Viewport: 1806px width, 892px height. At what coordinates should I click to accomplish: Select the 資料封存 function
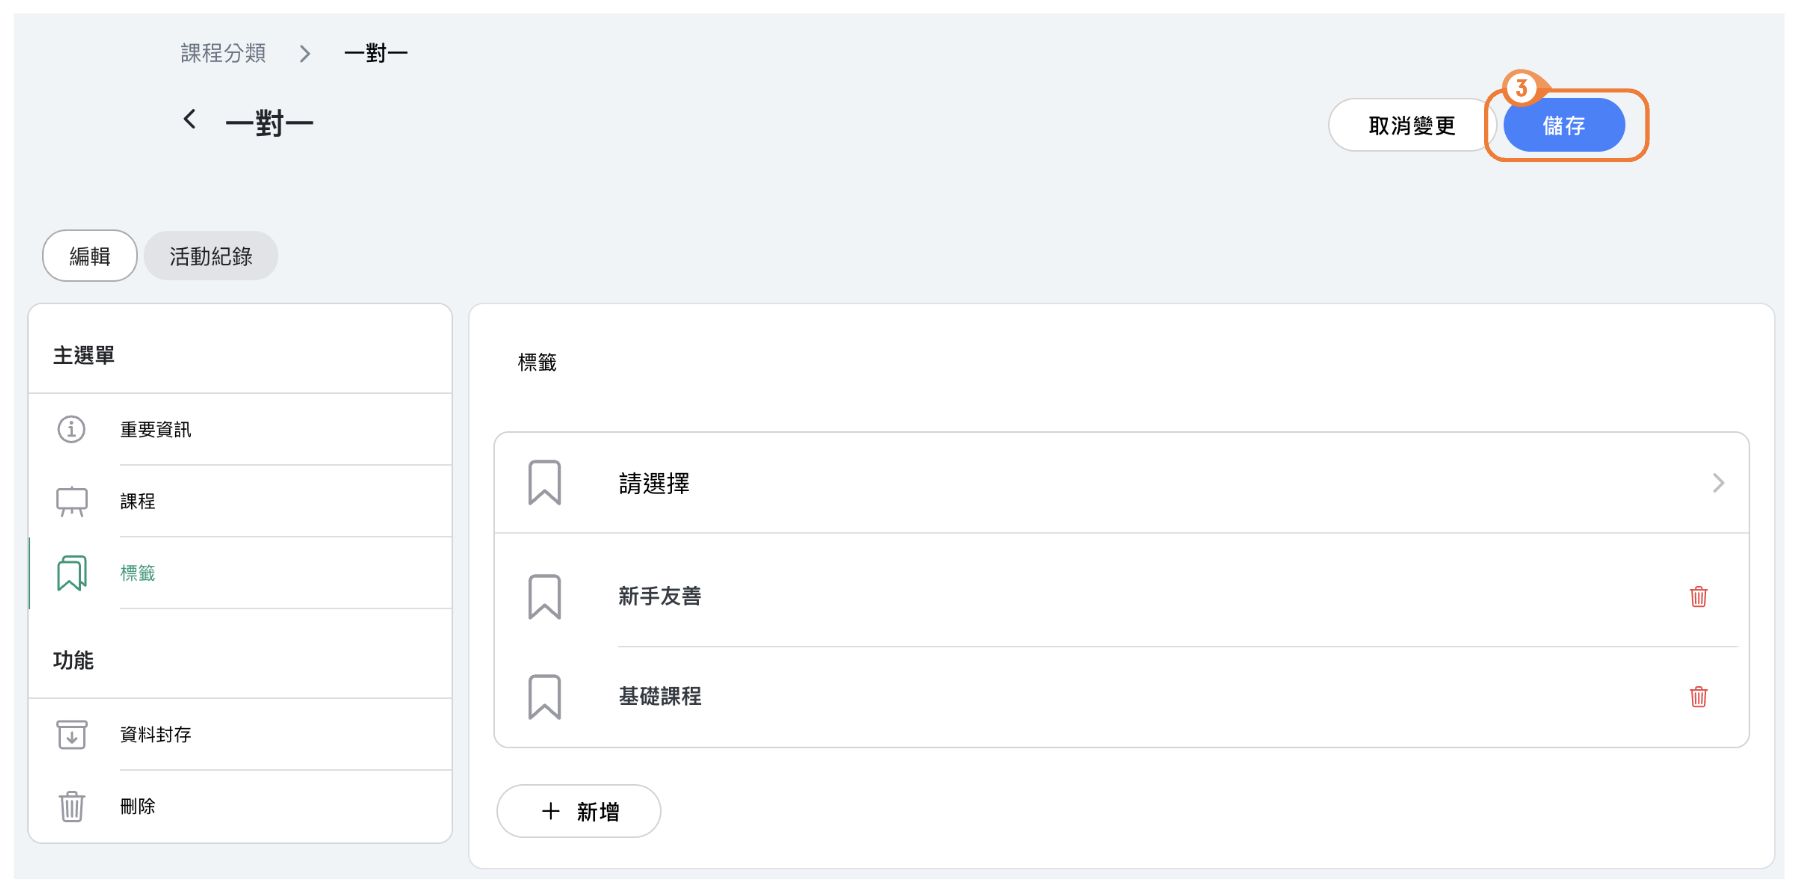(x=156, y=735)
